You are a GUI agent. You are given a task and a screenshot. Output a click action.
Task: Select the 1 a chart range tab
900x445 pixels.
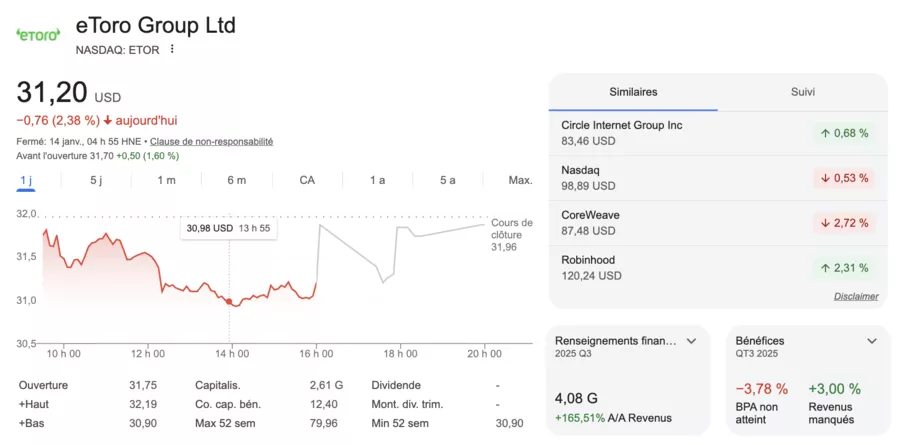pyautogui.click(x=377, y=180)
